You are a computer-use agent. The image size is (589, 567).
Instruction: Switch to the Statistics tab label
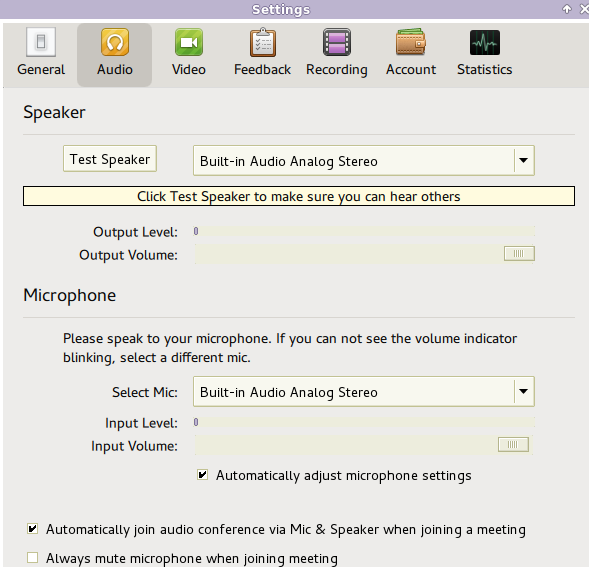[485, 70]
